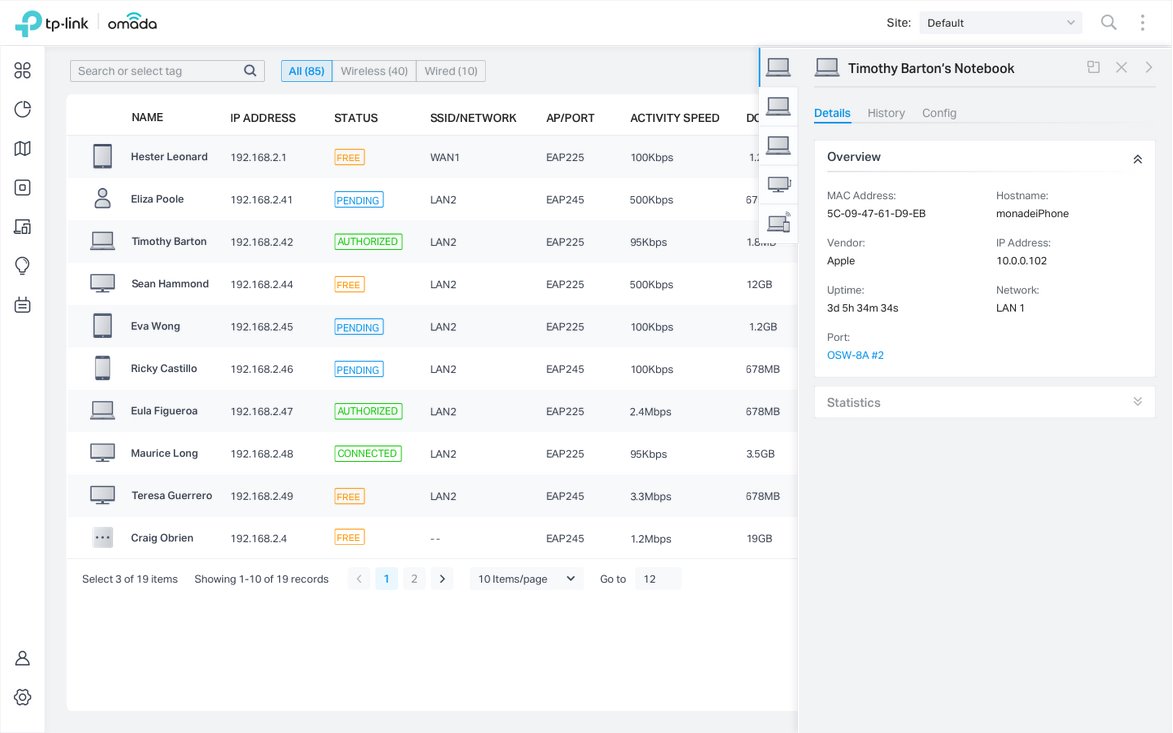Open the 10 Items/page dropdown
This screenshot has width=1173, height=733.
[527, 579]
